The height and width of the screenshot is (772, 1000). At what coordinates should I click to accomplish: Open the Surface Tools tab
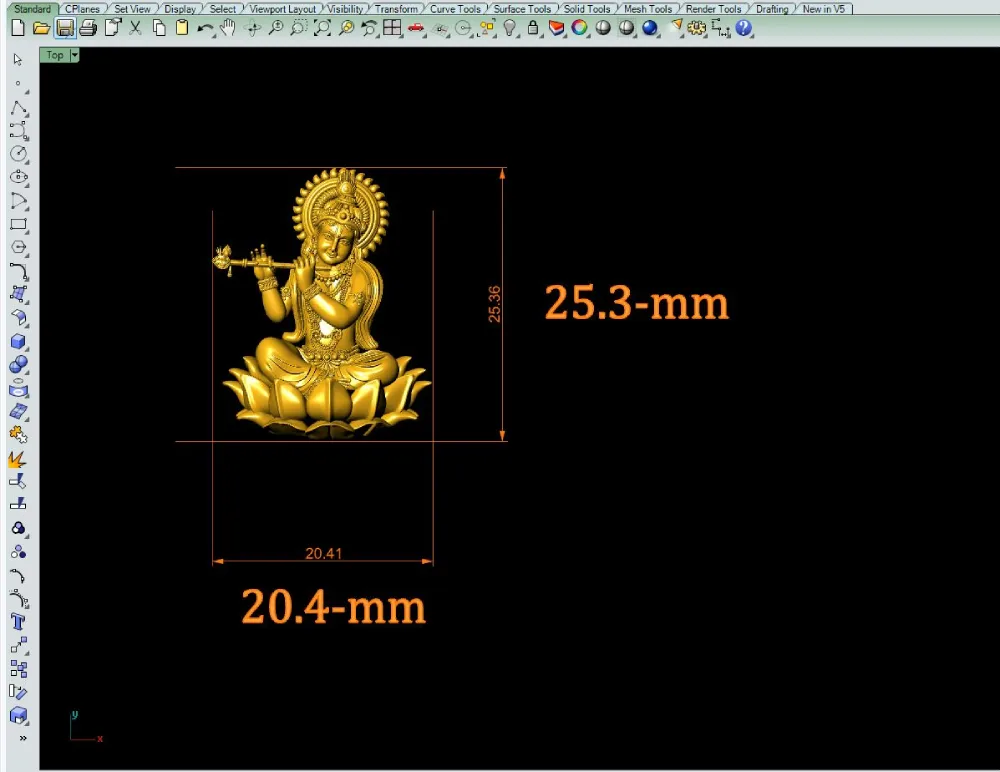pos(522,9)
